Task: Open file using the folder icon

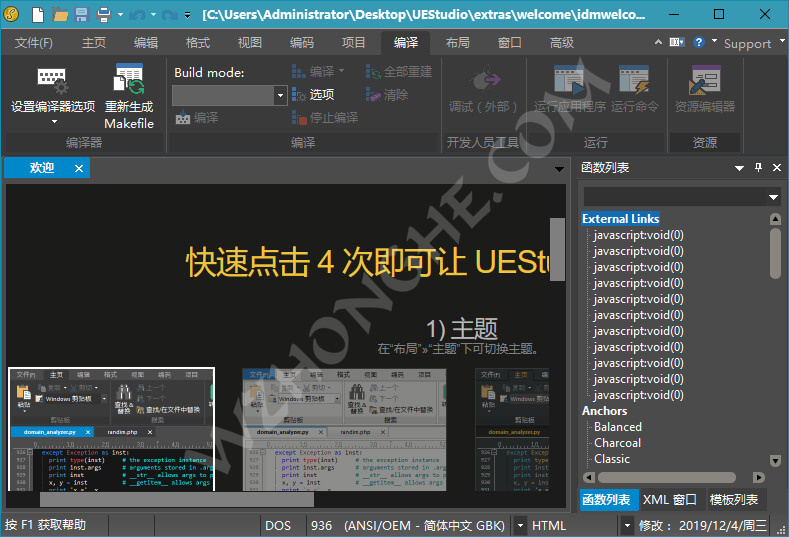Action: pyautogui.click(x=60, y=15)
